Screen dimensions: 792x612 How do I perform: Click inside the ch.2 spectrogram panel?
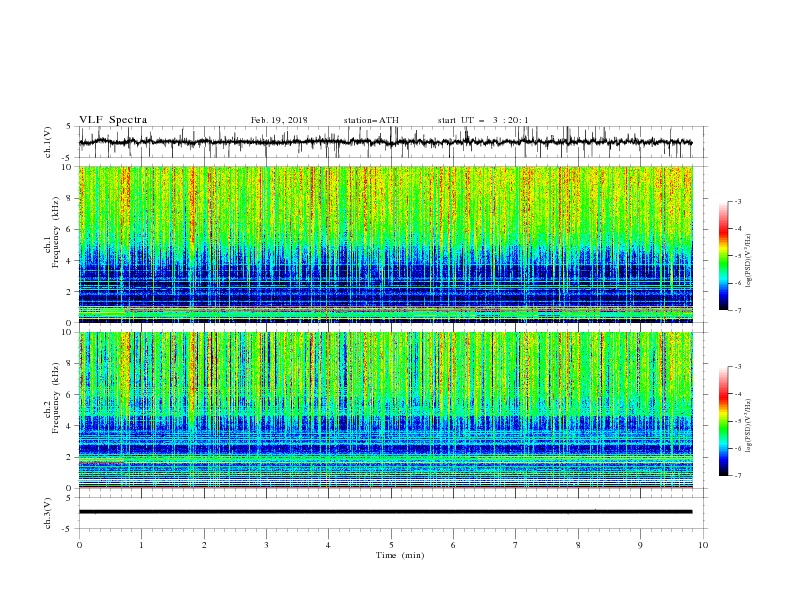385,410
